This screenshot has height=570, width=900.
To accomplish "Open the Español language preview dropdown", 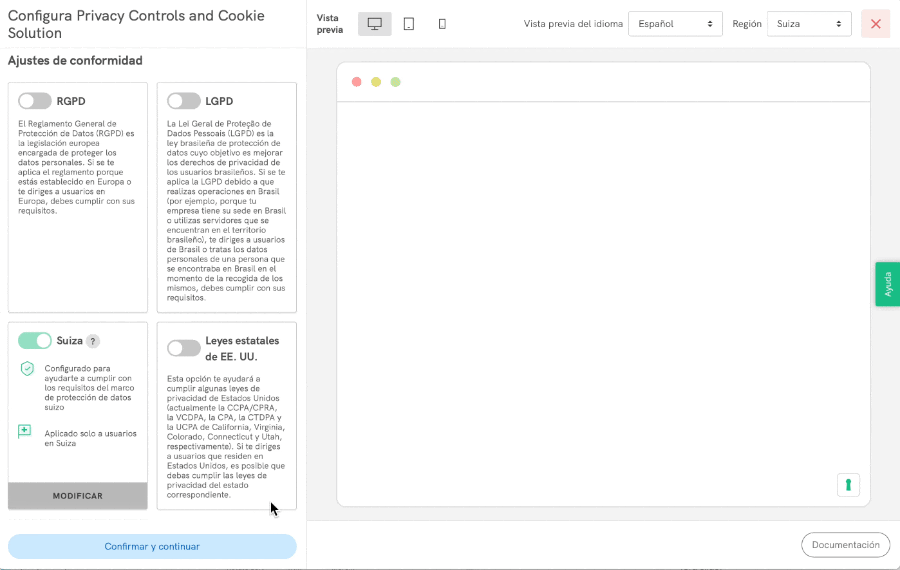I will point(675,24).
